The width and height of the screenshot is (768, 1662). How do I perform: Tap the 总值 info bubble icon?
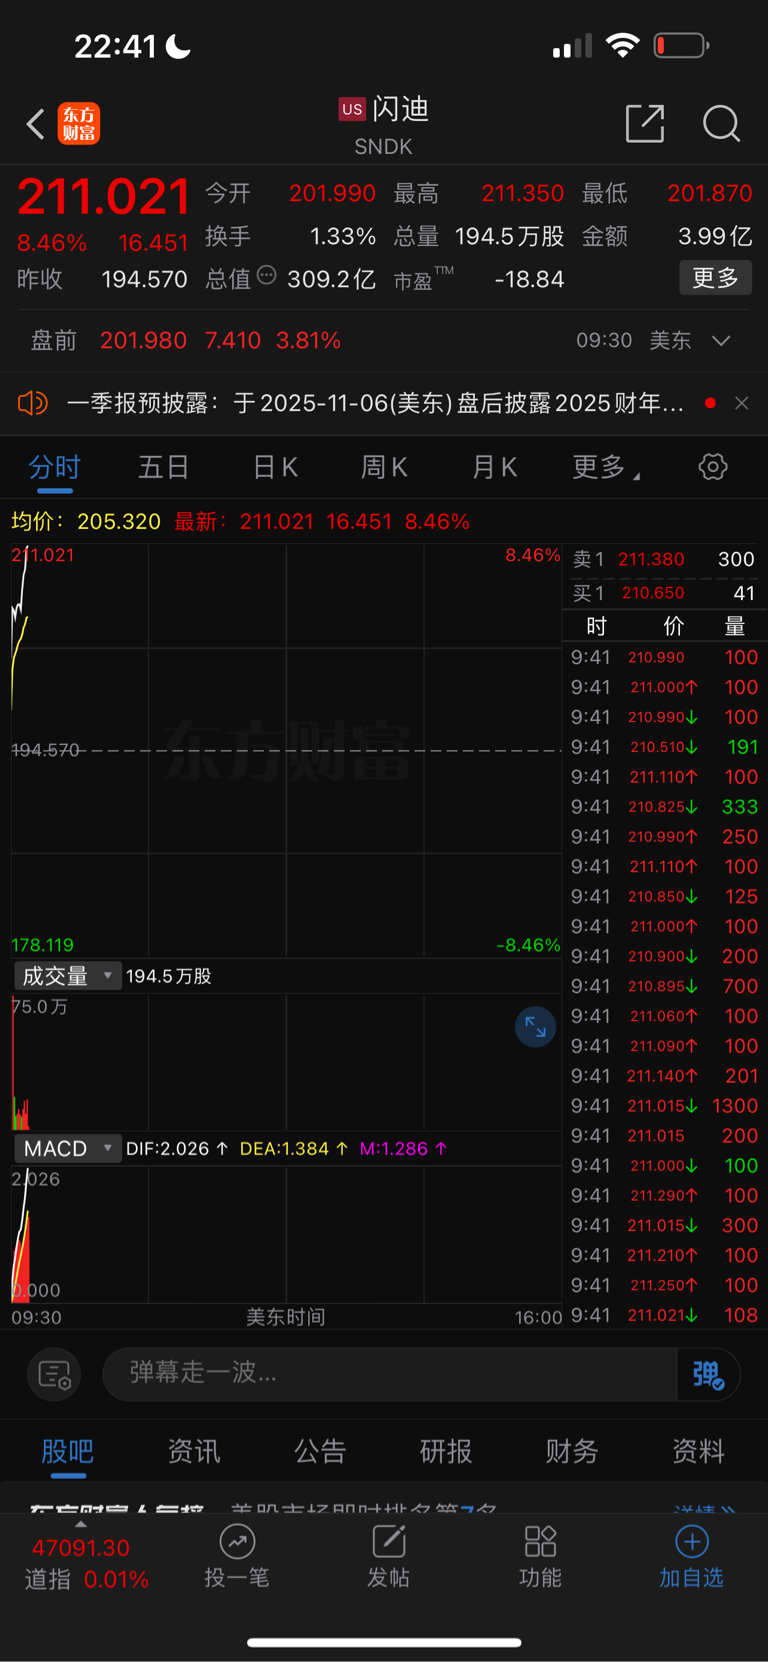(x=266, y=275)
